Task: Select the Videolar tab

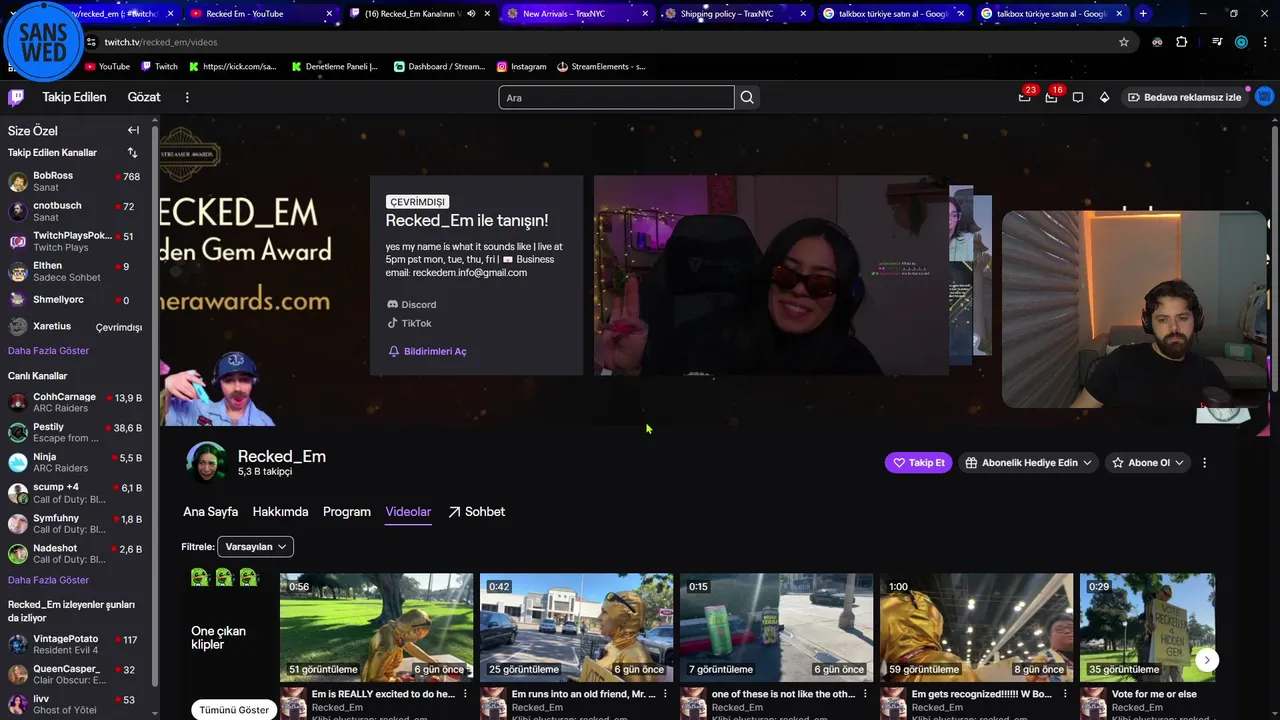Action: 408,512
